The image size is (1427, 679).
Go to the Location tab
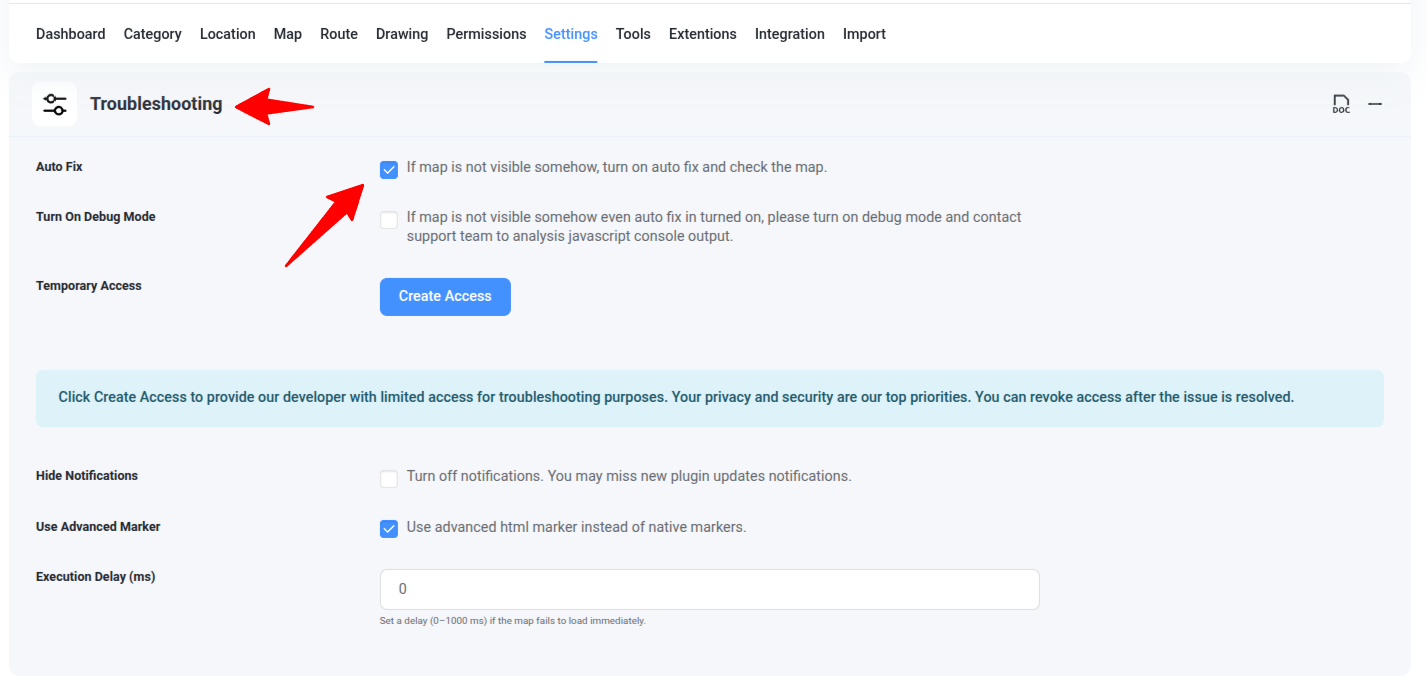pyautogui.click(x=227, y=34)
